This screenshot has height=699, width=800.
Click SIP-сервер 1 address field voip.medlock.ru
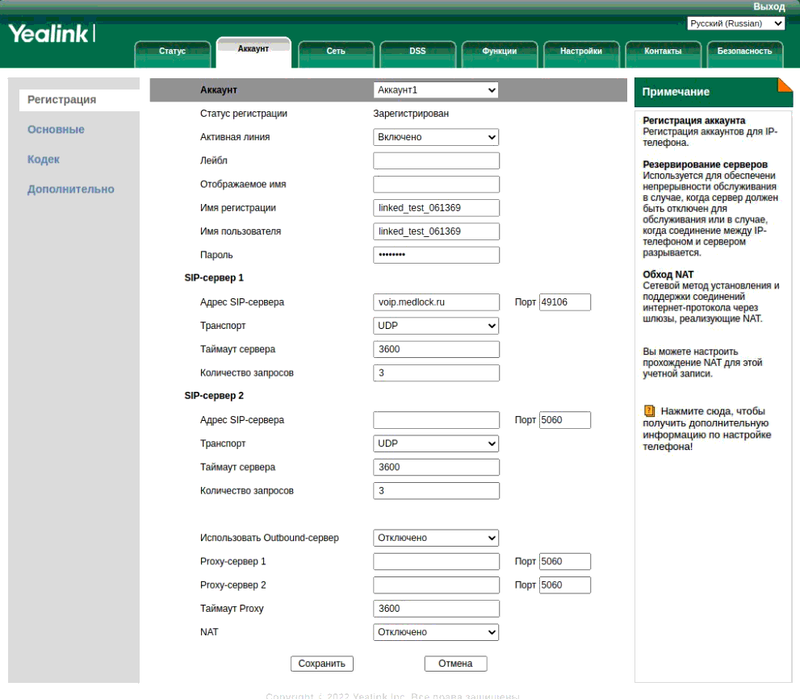436,302
